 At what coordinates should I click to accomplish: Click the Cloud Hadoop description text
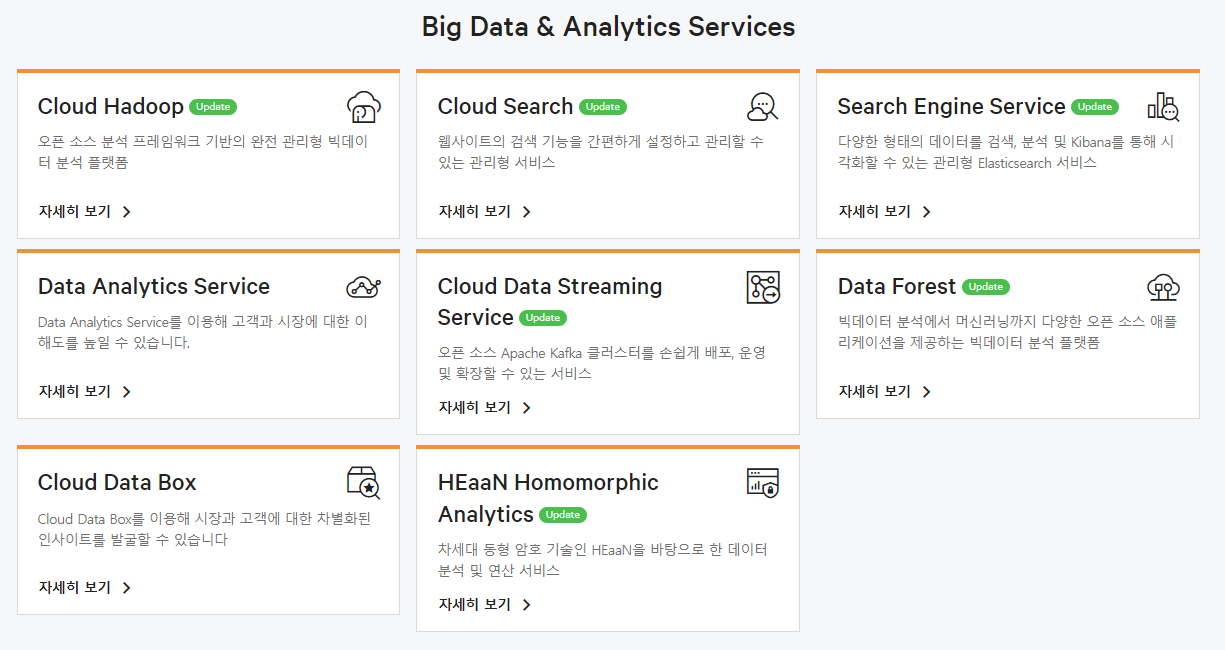pyautogui.click(x=203, y=152)
